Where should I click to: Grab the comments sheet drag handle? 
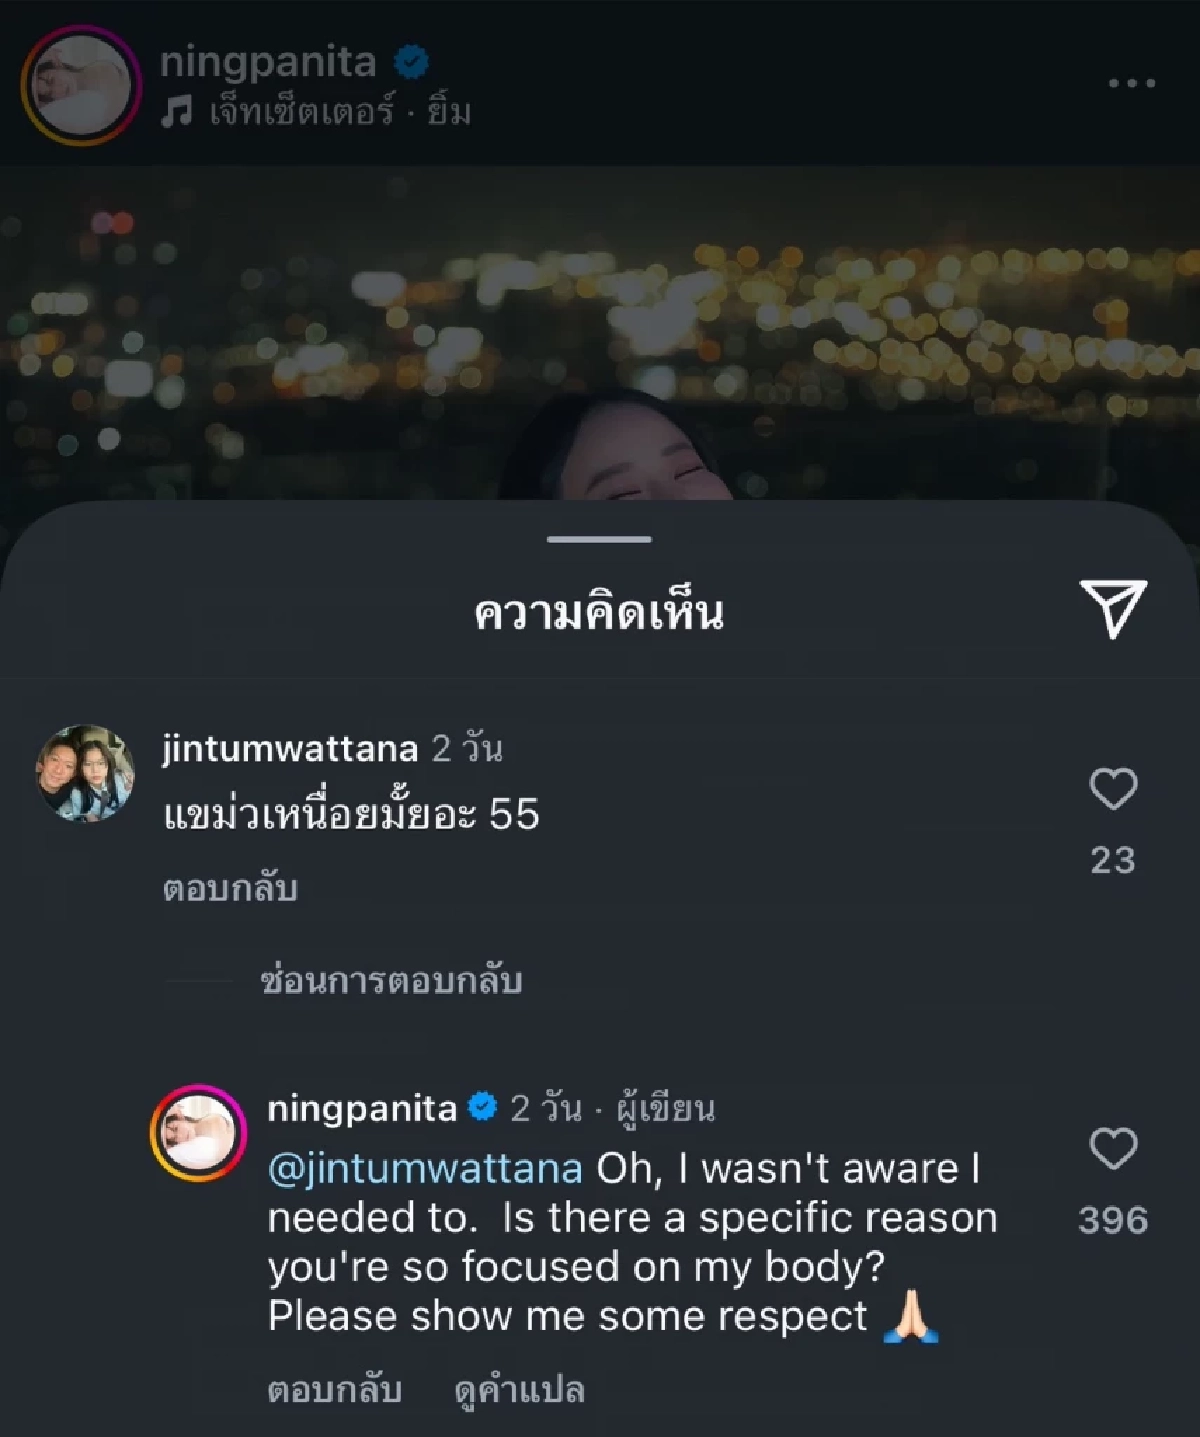[600, 539]
